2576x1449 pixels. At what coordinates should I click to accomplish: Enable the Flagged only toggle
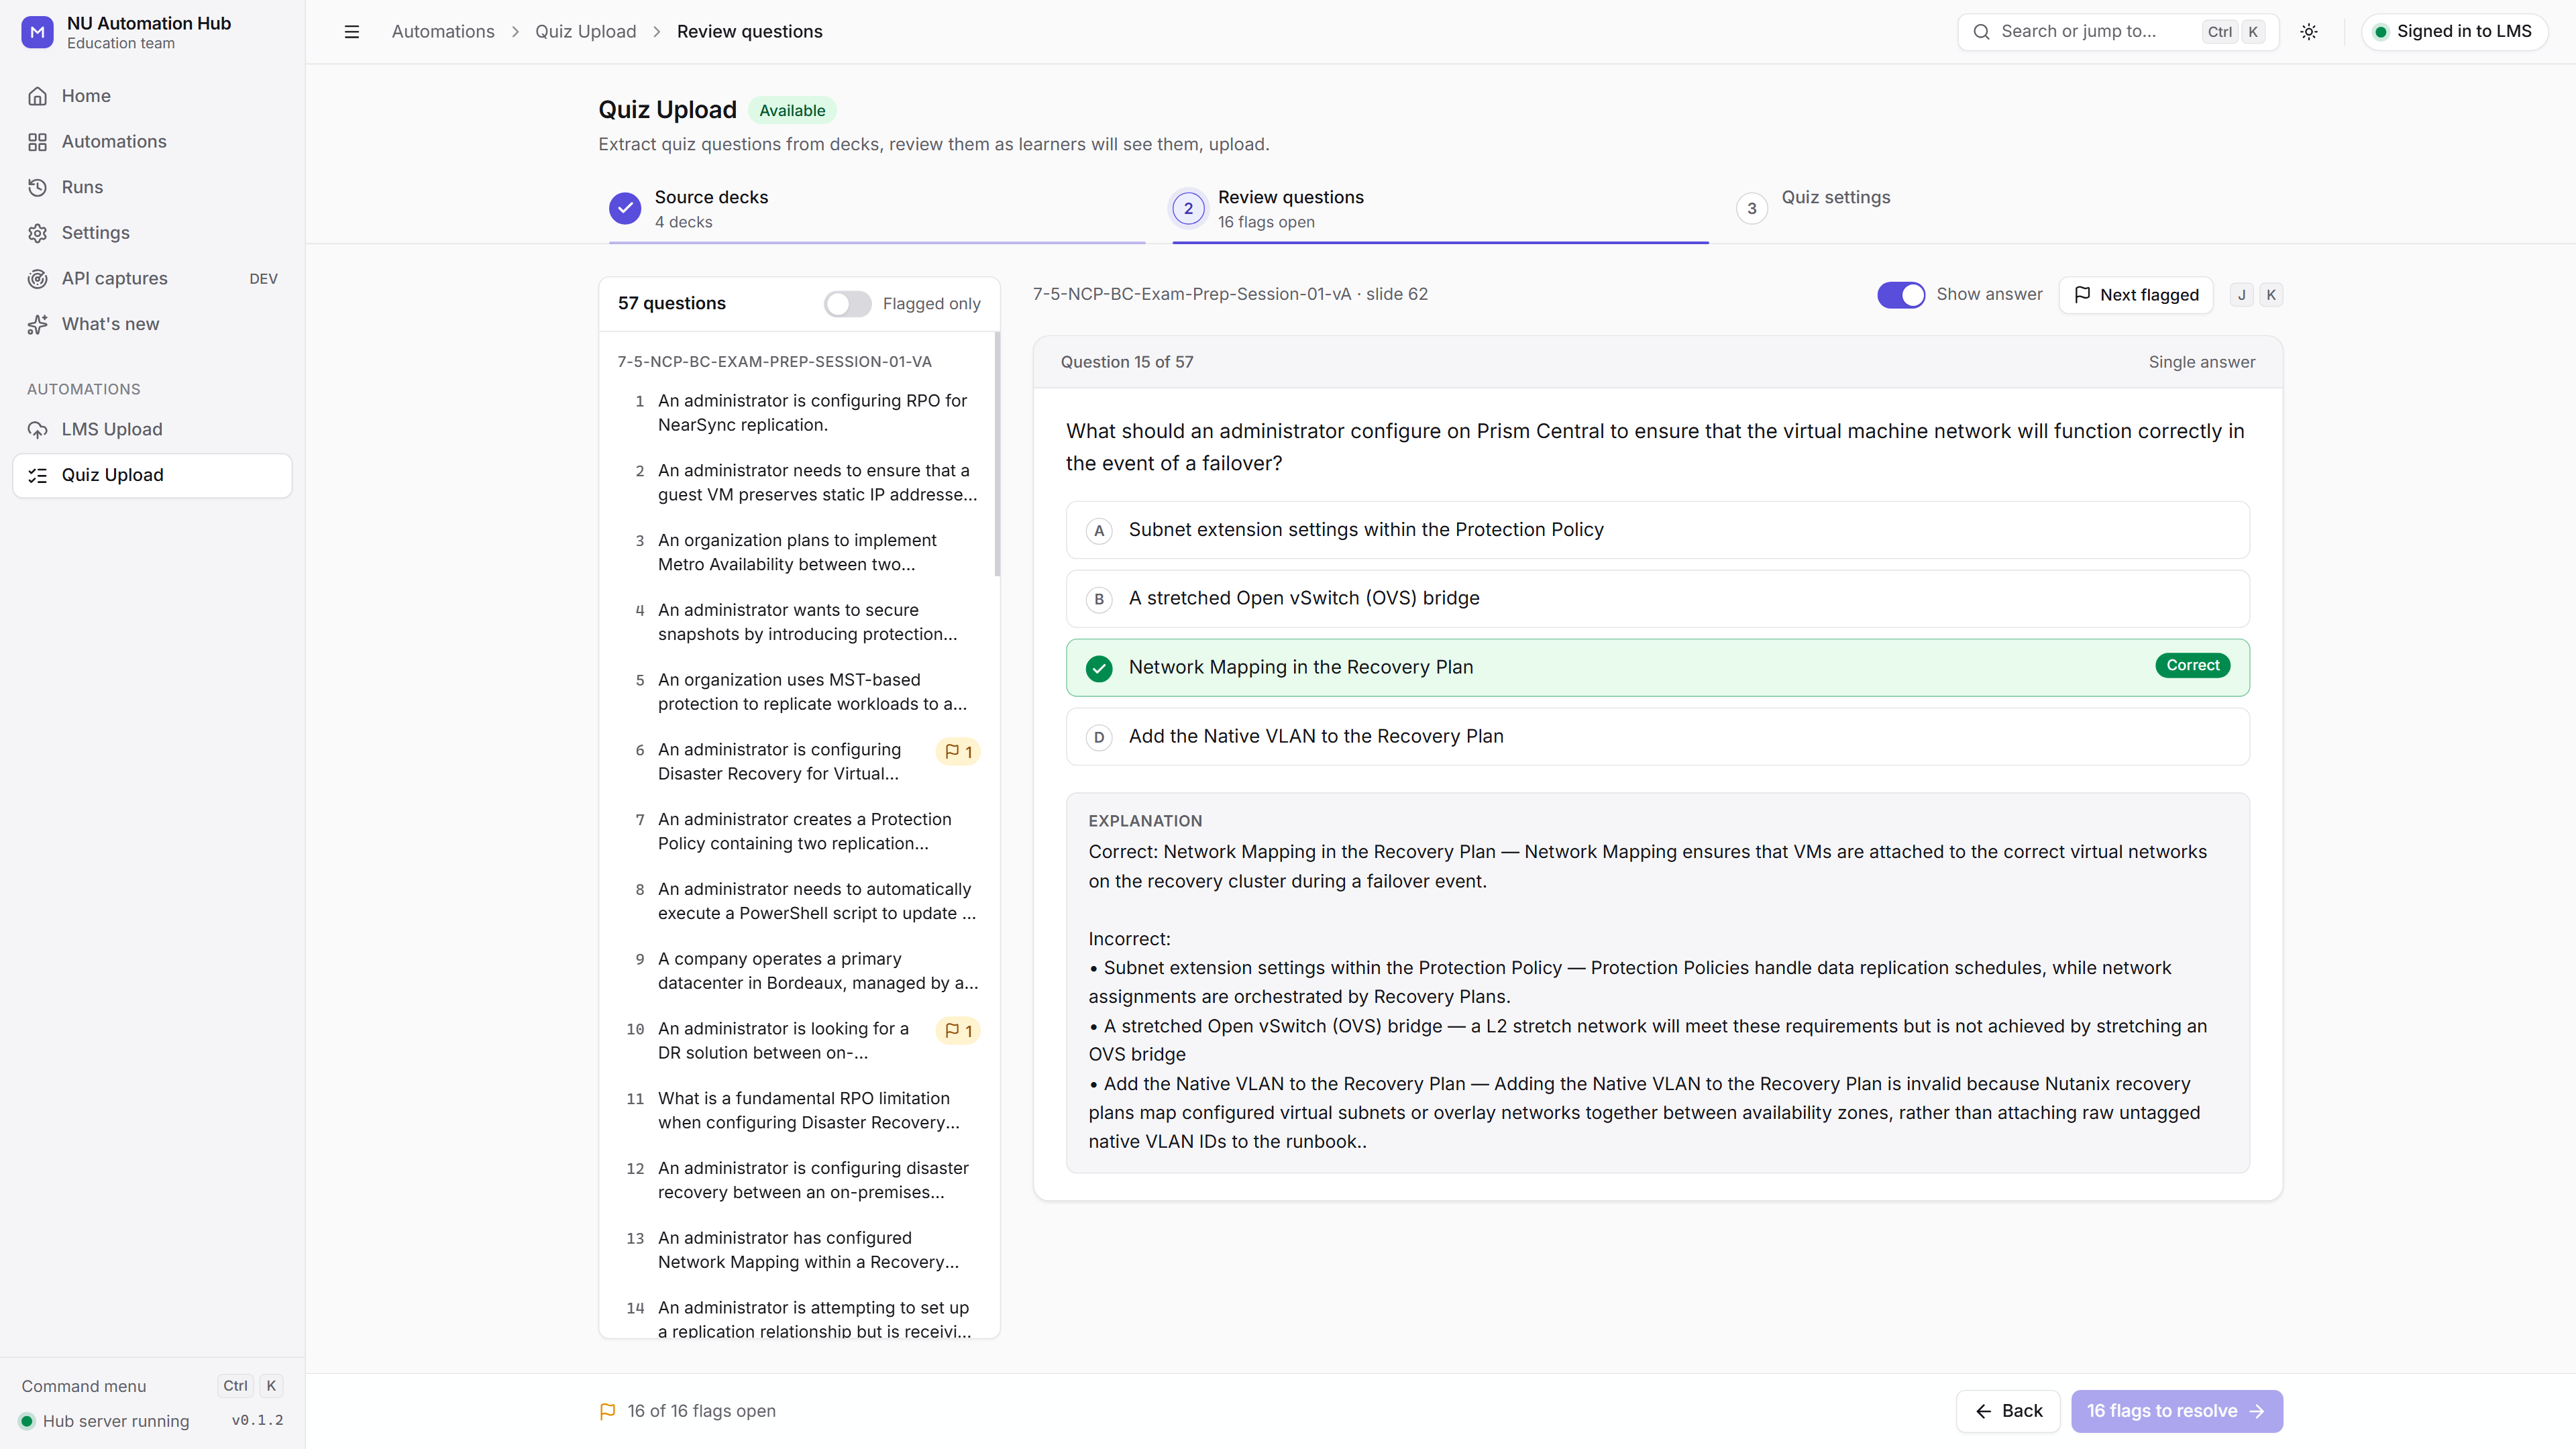pos(847,304)
